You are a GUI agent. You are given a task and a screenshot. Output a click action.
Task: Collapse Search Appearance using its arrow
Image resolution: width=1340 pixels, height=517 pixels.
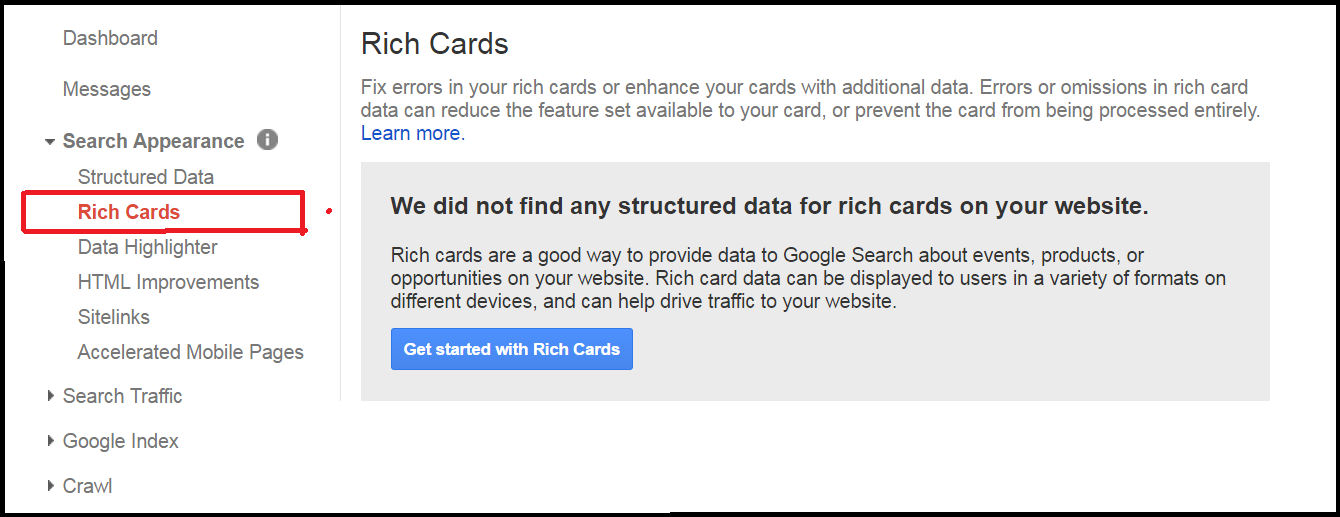pyautogui.click(x=49, y=142)
